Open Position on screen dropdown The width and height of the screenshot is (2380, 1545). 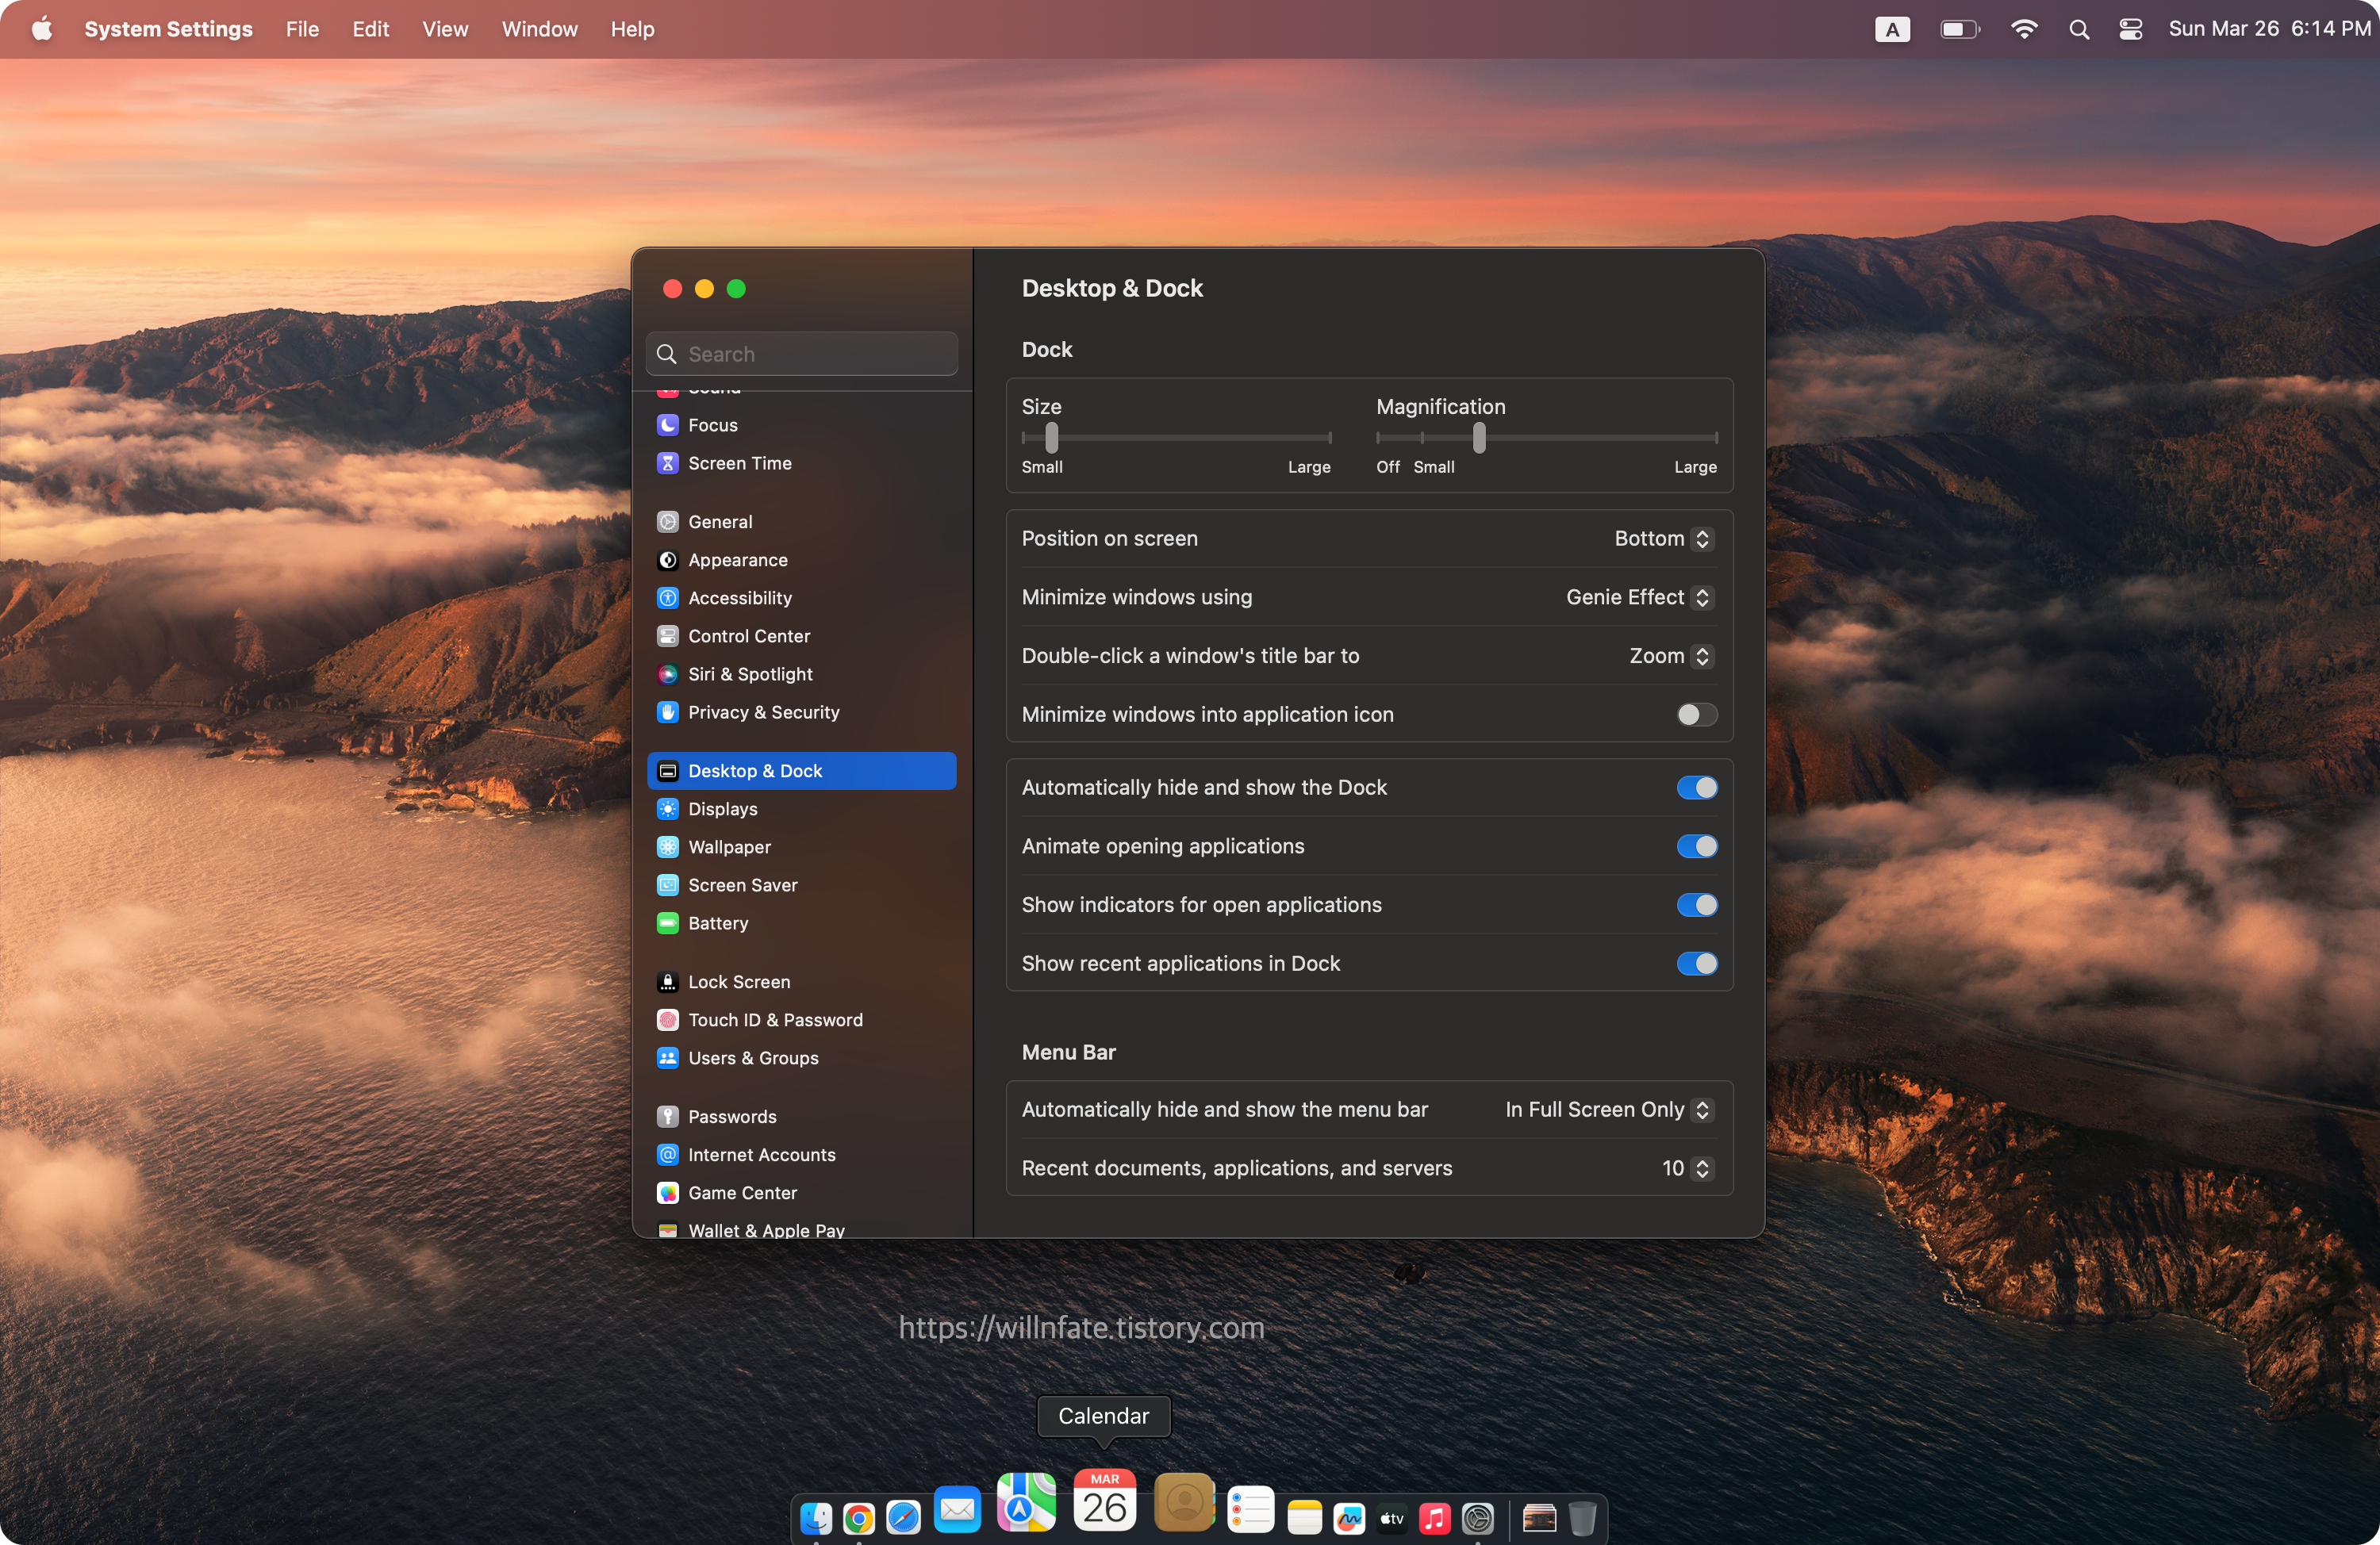[1663, 538]
